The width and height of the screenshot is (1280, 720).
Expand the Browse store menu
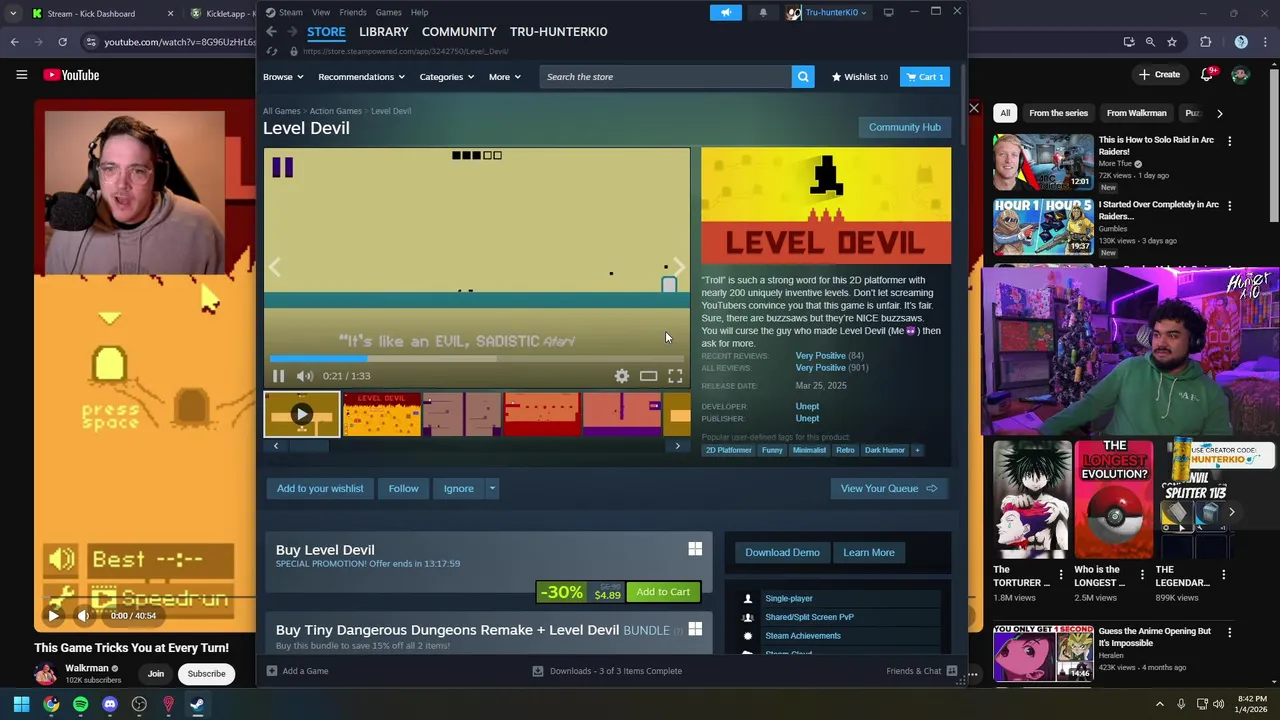click(x=282, y=77)
